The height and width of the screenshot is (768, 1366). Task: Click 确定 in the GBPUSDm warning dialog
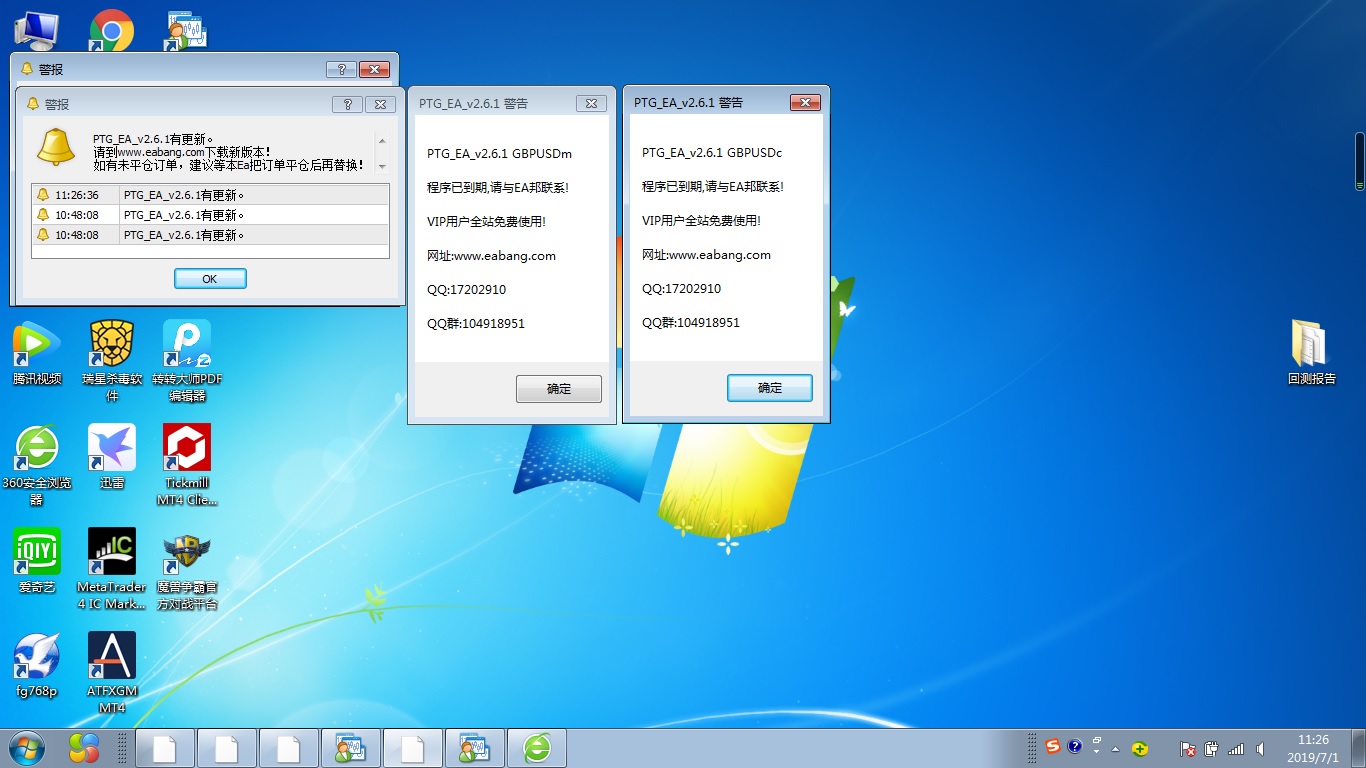pos(559,389)
